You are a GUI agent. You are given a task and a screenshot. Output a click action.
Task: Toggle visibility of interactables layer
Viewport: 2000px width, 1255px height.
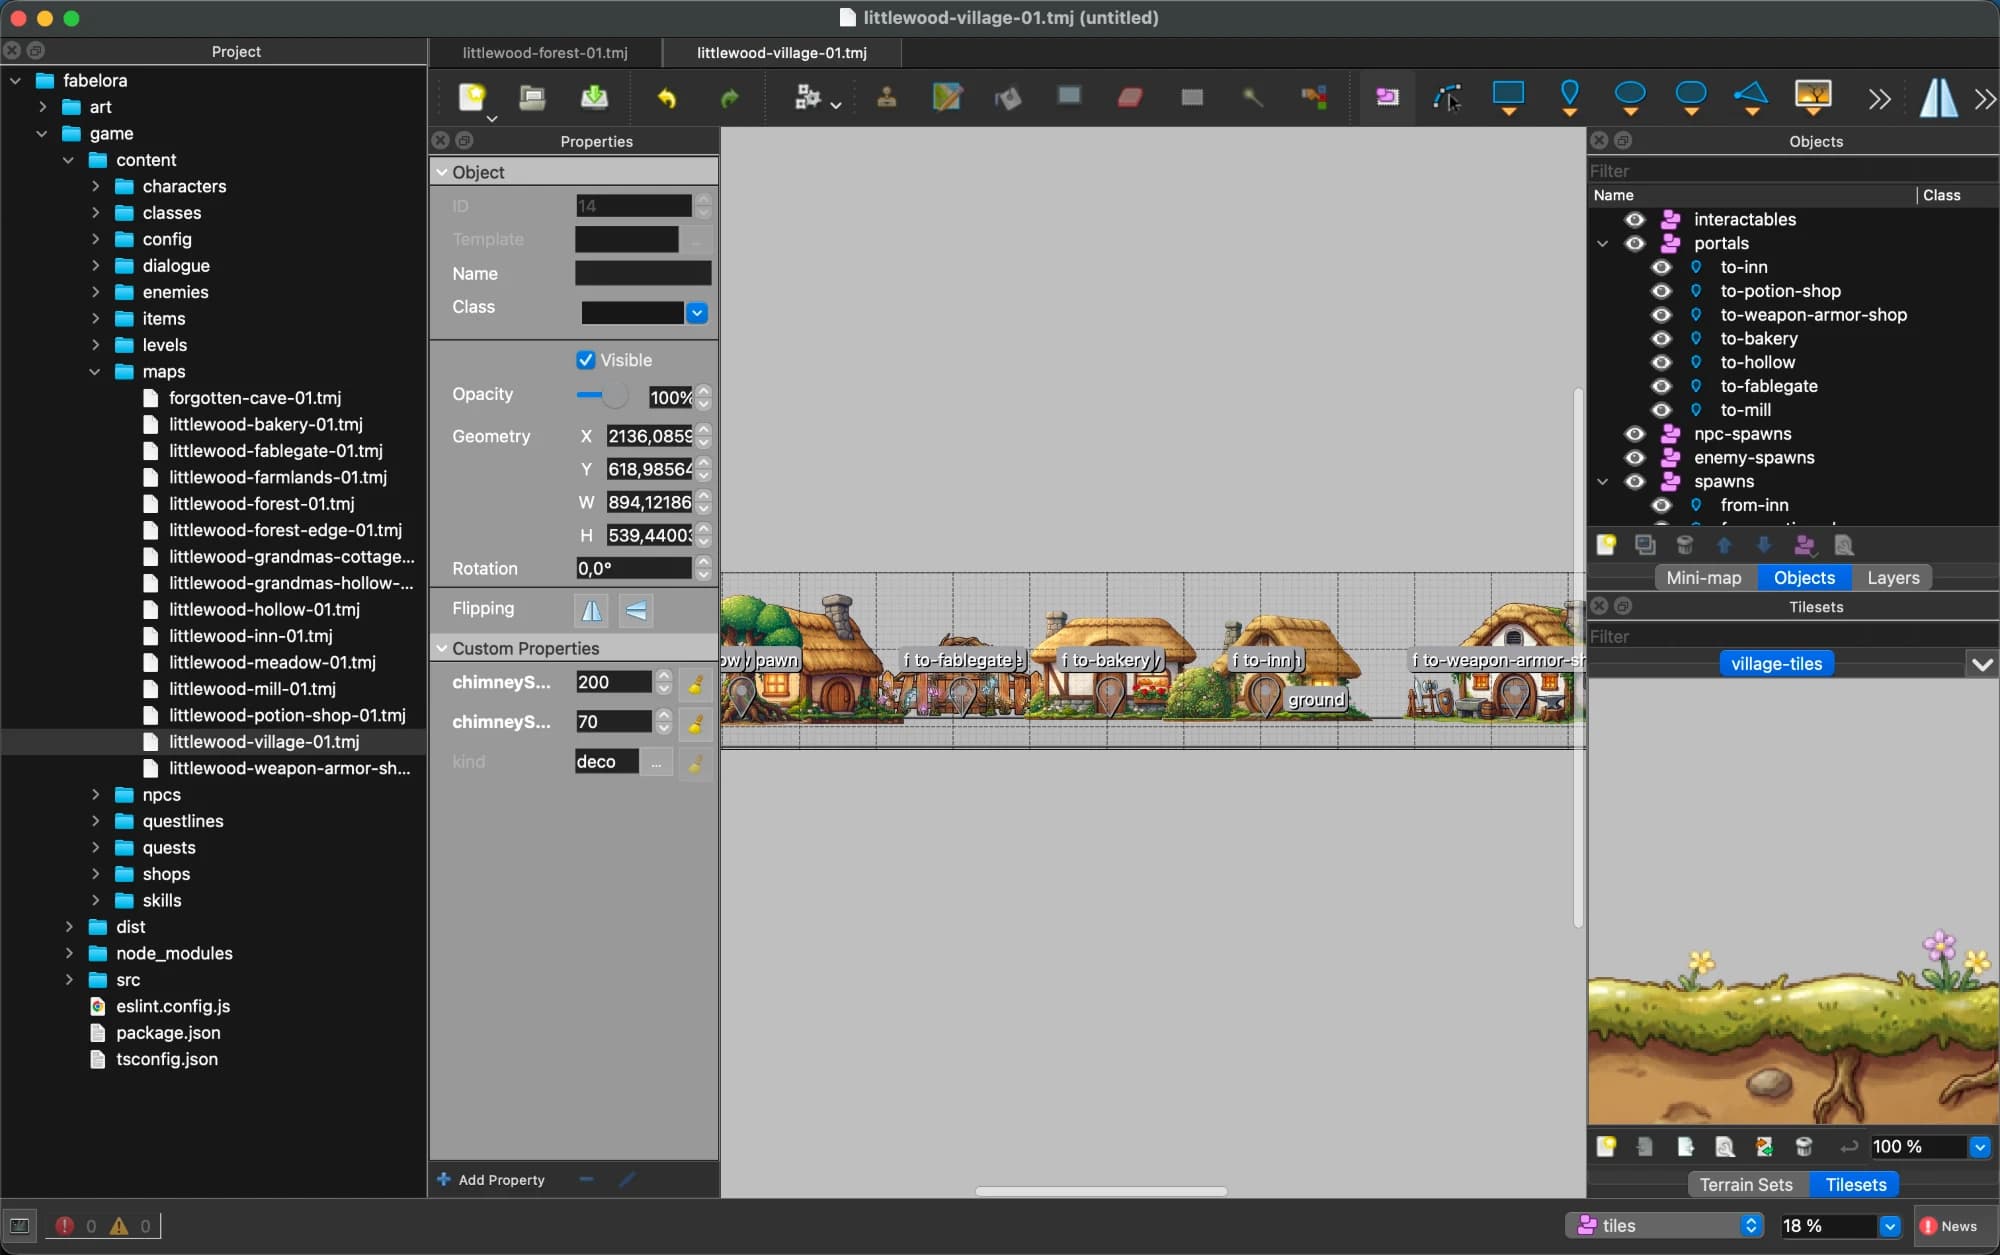[1635, 220]
